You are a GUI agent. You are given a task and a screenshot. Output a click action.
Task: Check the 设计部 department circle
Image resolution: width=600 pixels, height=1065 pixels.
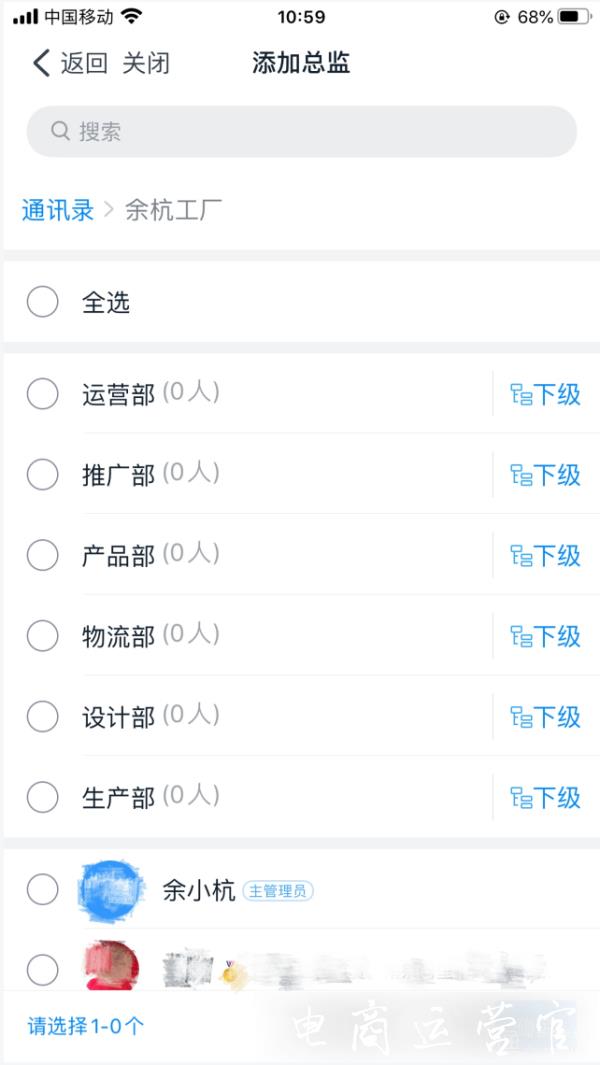click(42, 716)
